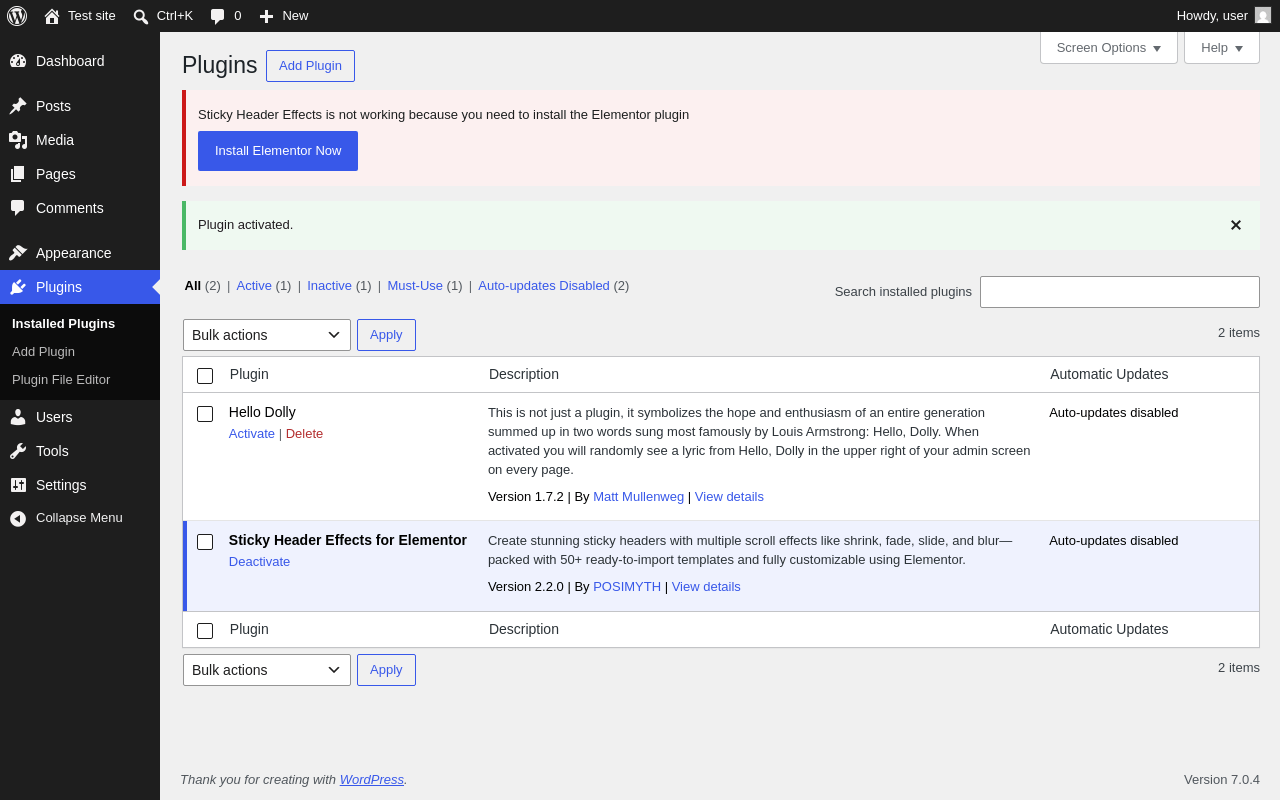The image size is (1280, 800).
Task: Filter plugins by Auto-updates Disabled
Action: (x=544, y=286)
